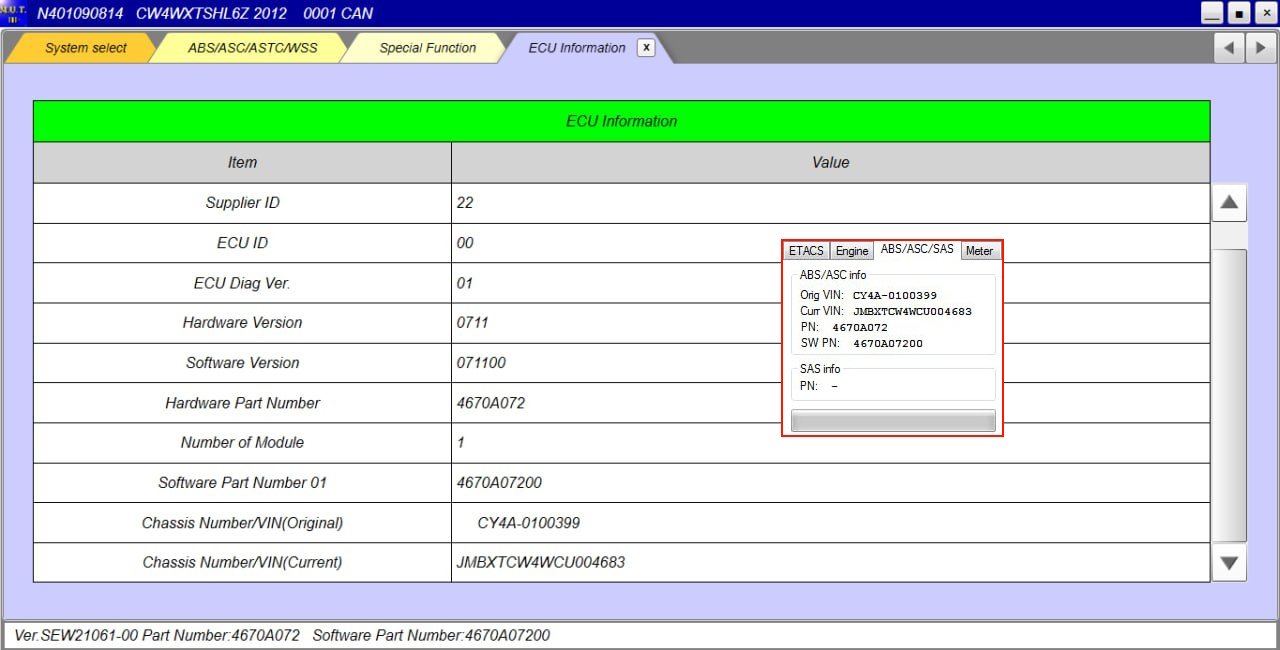This screenshot has width=1280, height=650.
Task: Select the Number of Module row label
Action: click(x=242, y=443)
